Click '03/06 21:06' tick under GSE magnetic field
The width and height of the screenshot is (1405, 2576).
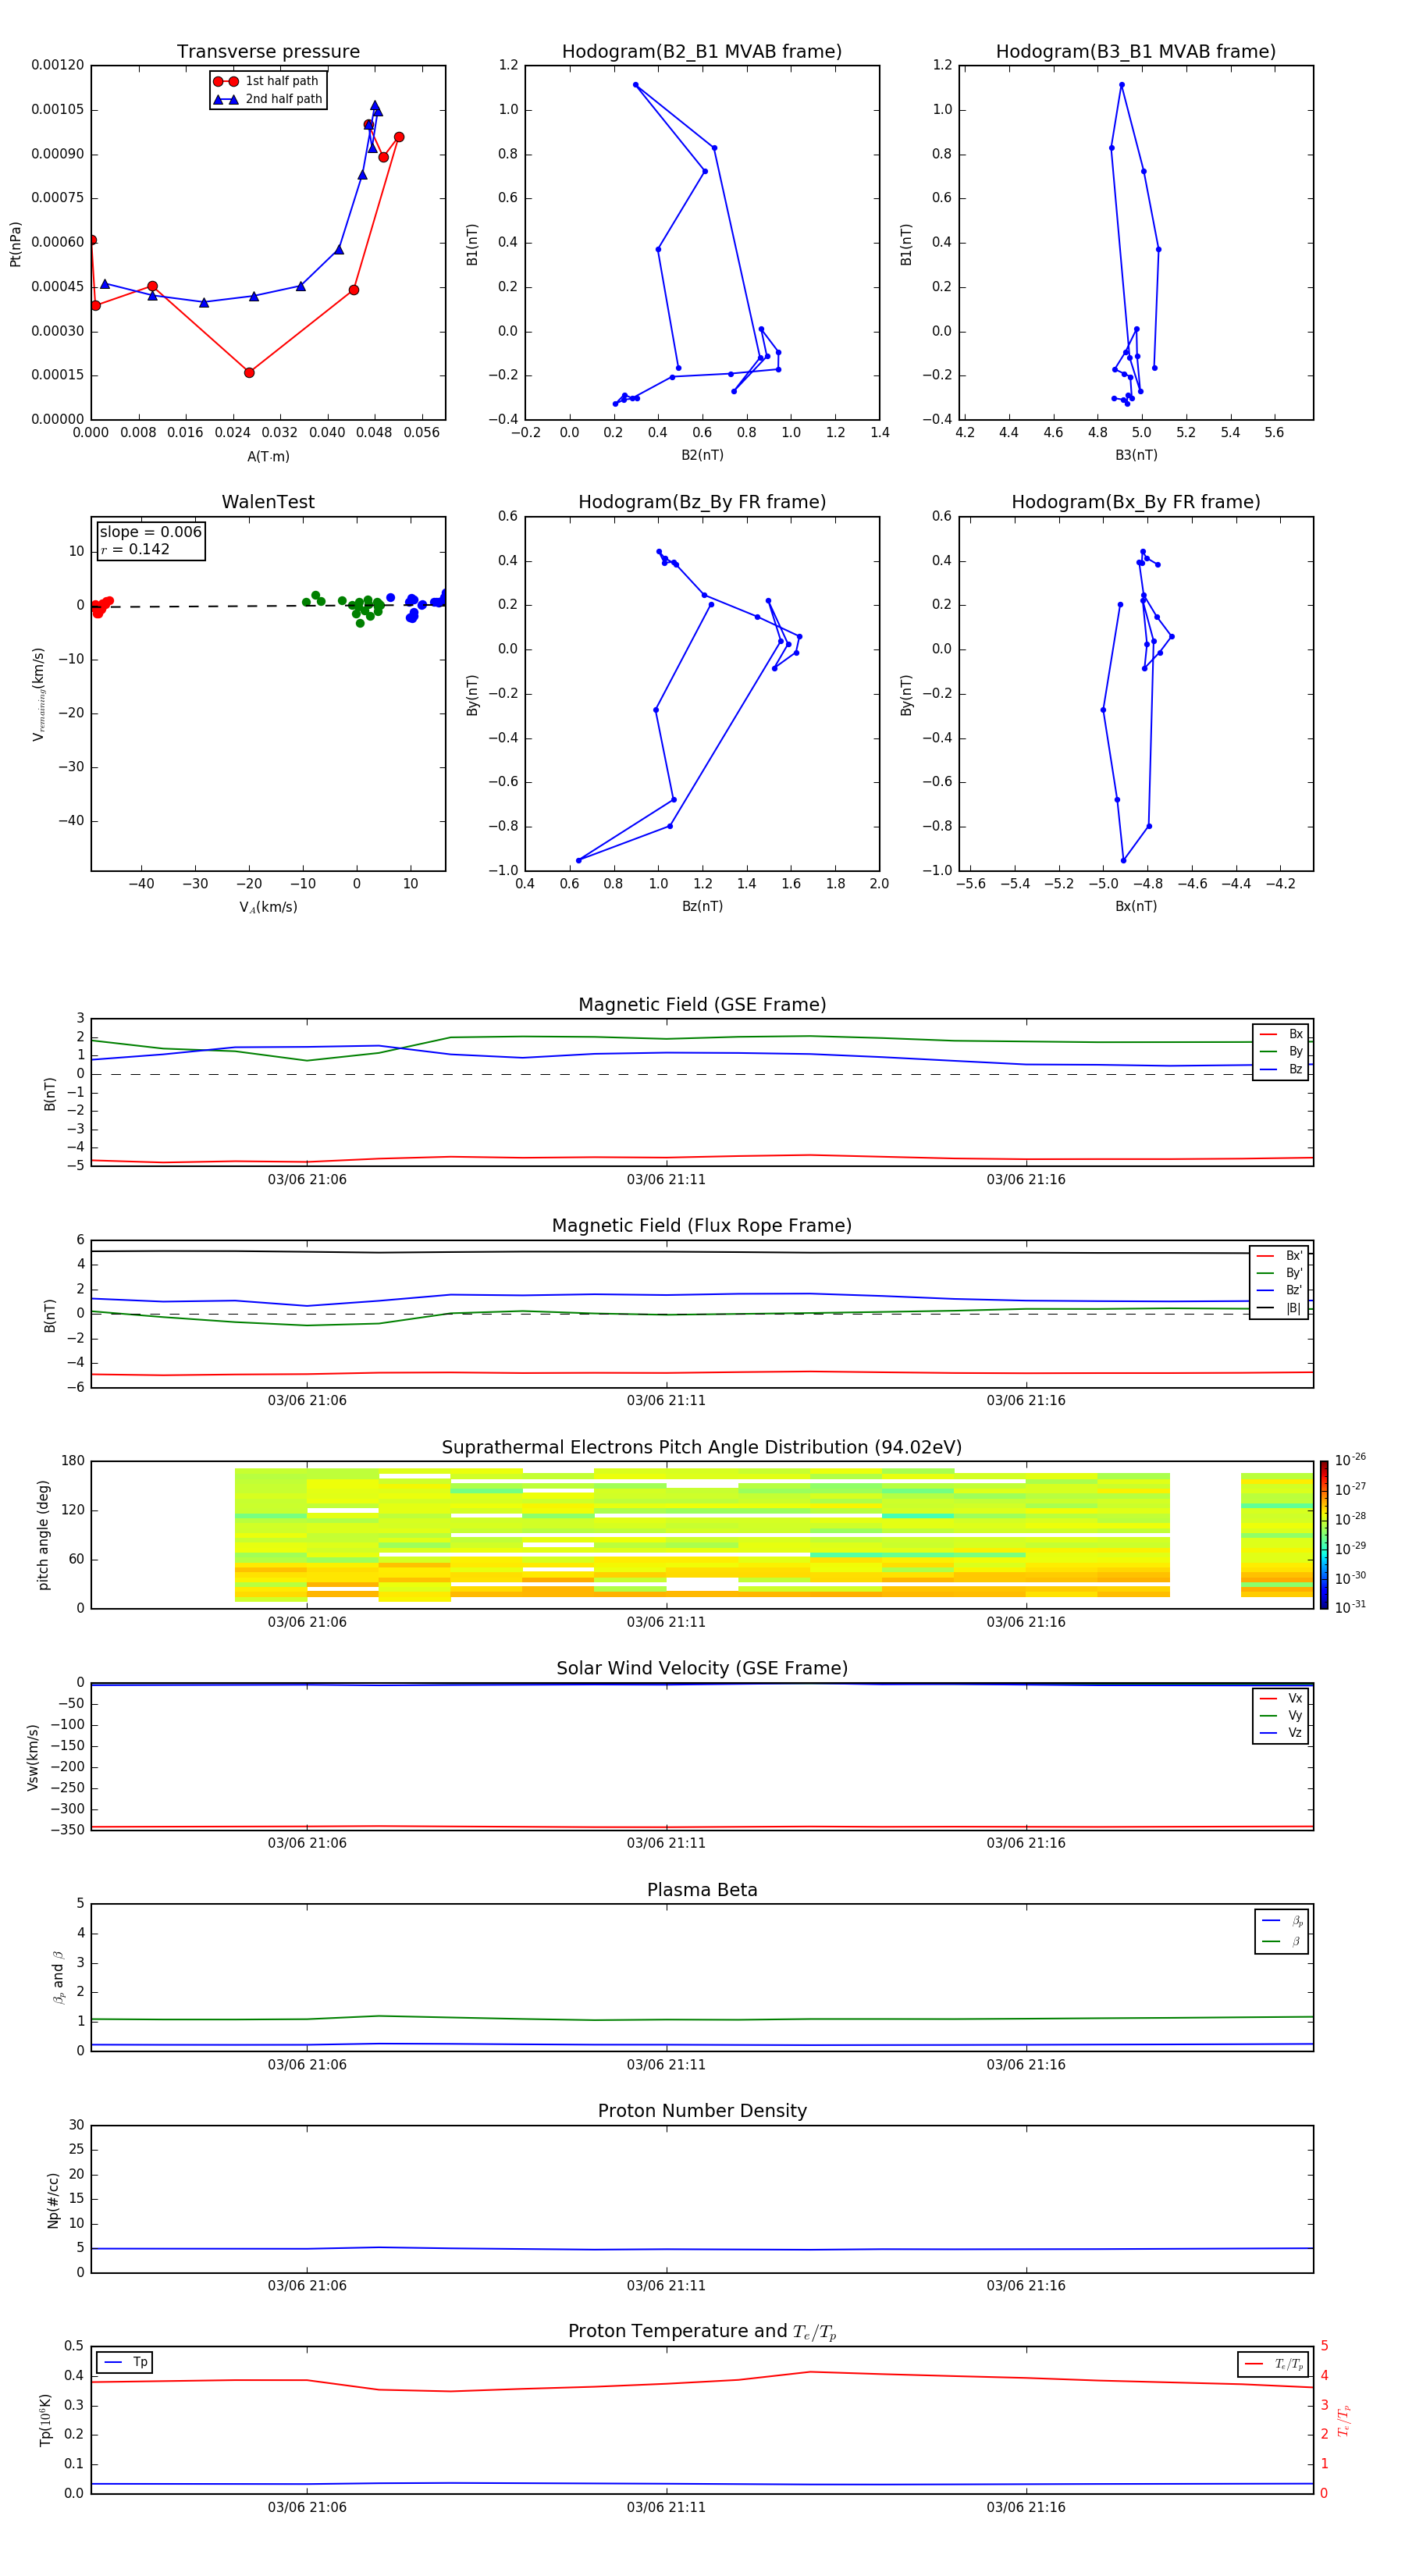pos(307,1180)
